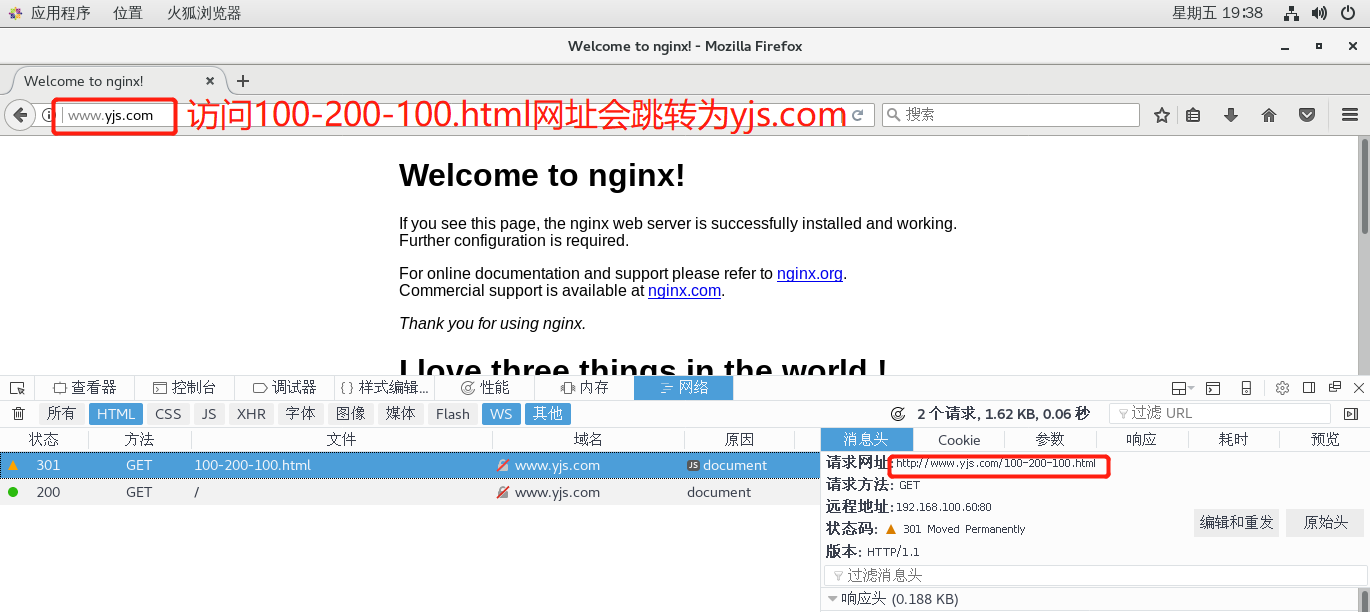Toggle split console icon in devtools

coord(1213,388)
